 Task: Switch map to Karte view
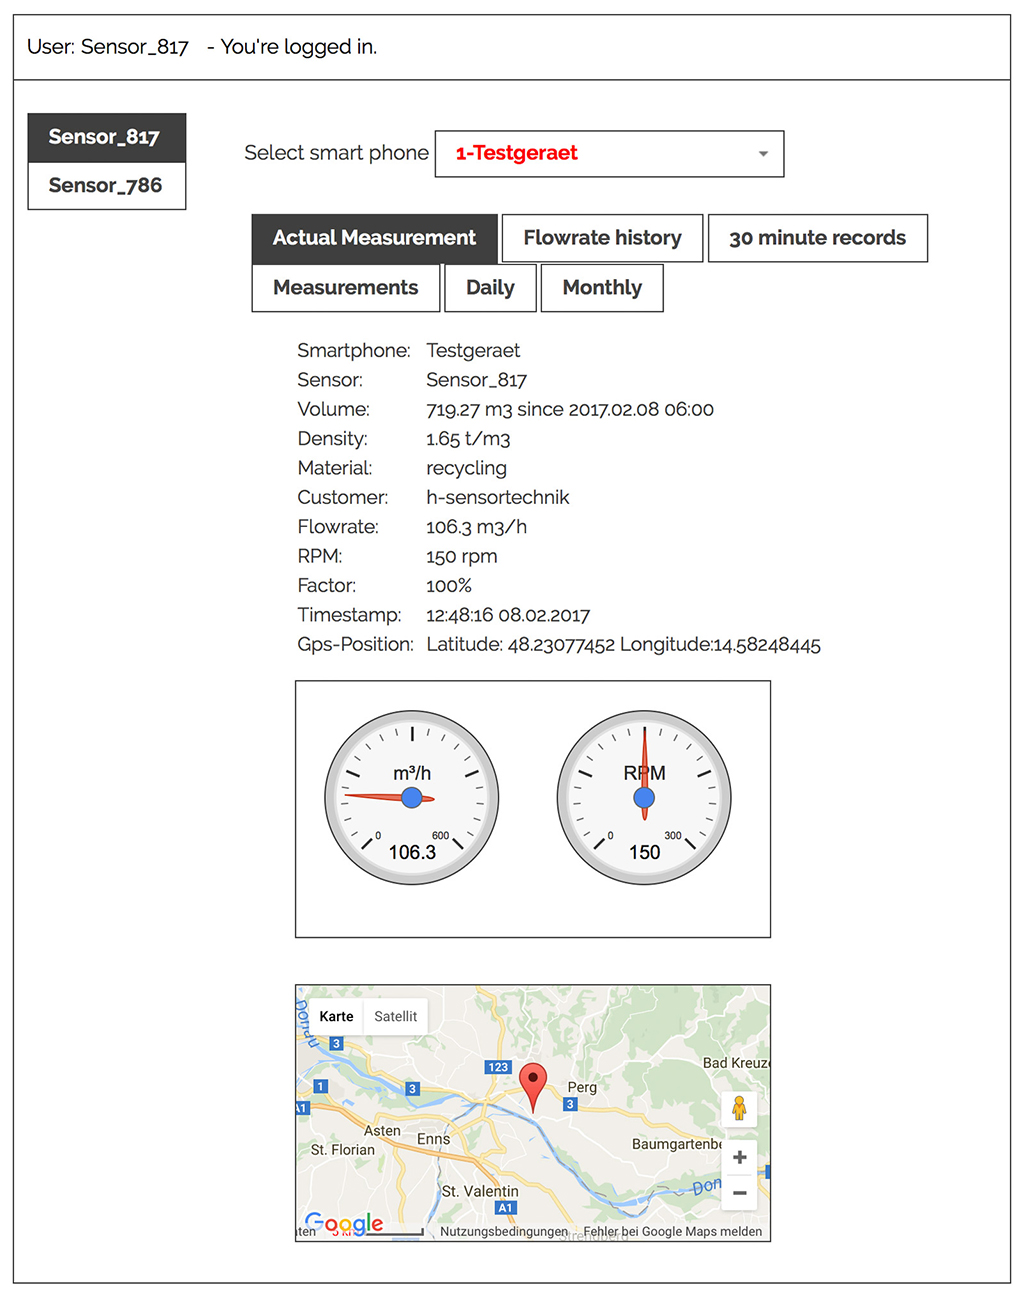[336, 1016]
